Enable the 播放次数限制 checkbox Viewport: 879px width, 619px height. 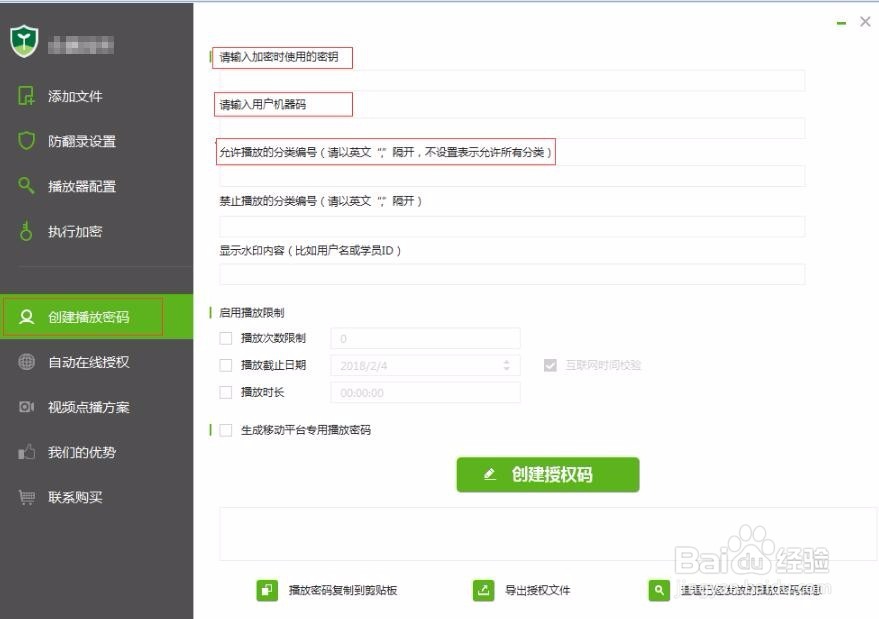[x=226, y=338]
